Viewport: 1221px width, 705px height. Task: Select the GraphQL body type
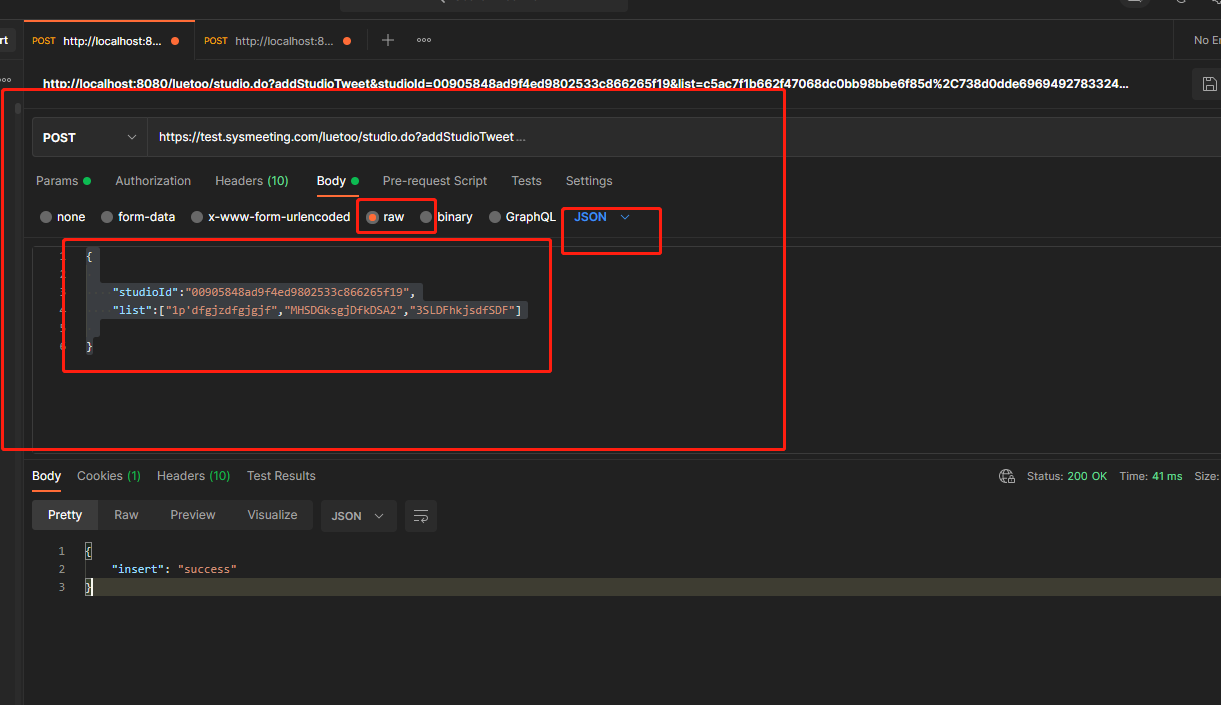[522, 217]
